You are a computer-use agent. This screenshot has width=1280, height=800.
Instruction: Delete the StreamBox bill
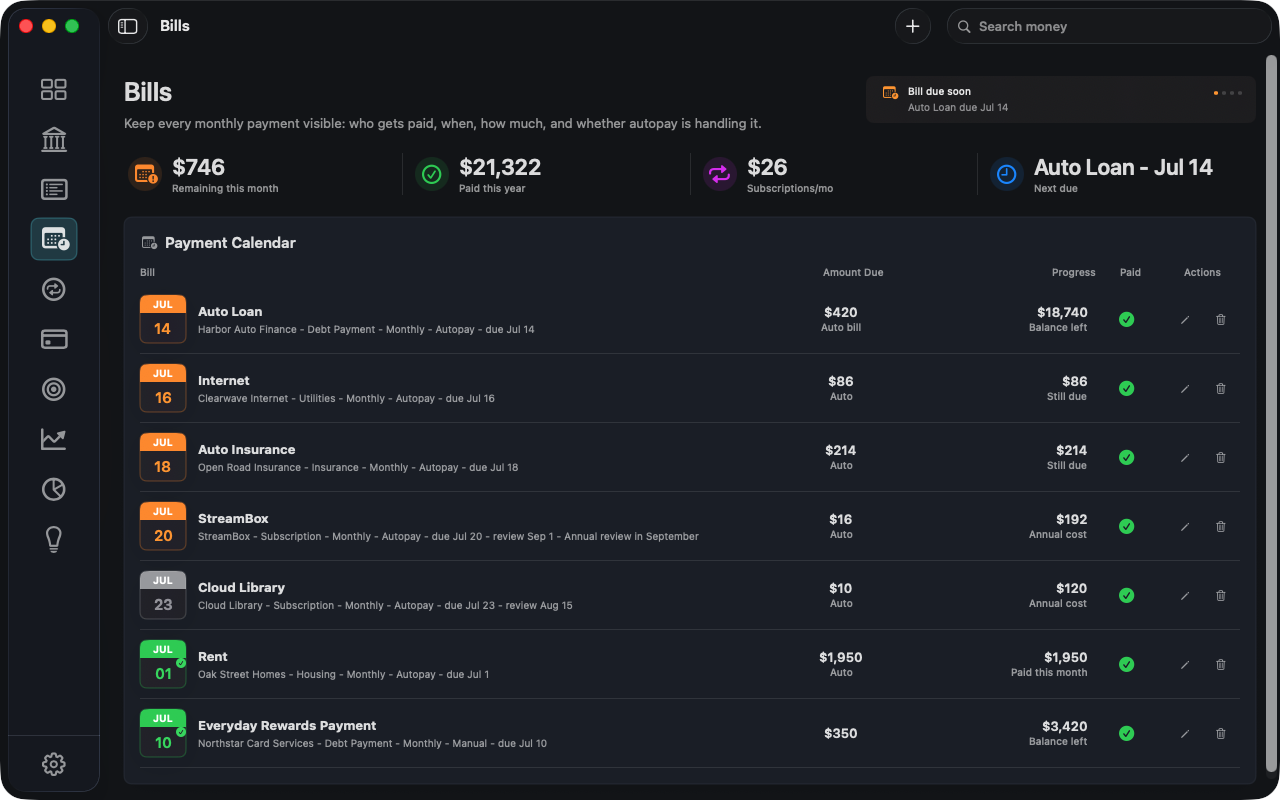(1220, 527)
